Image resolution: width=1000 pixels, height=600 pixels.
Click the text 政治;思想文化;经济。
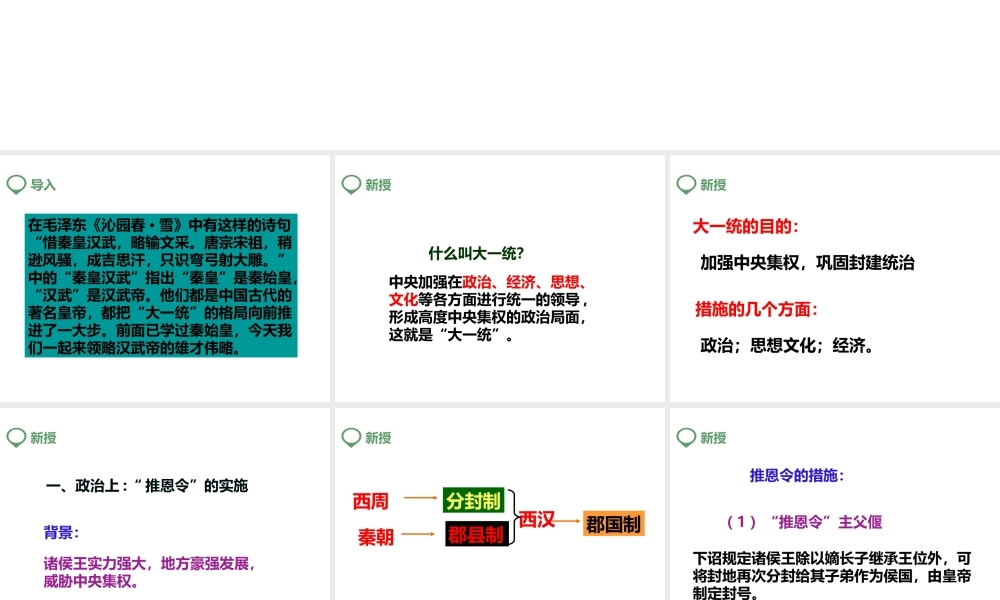pos(787,346)
